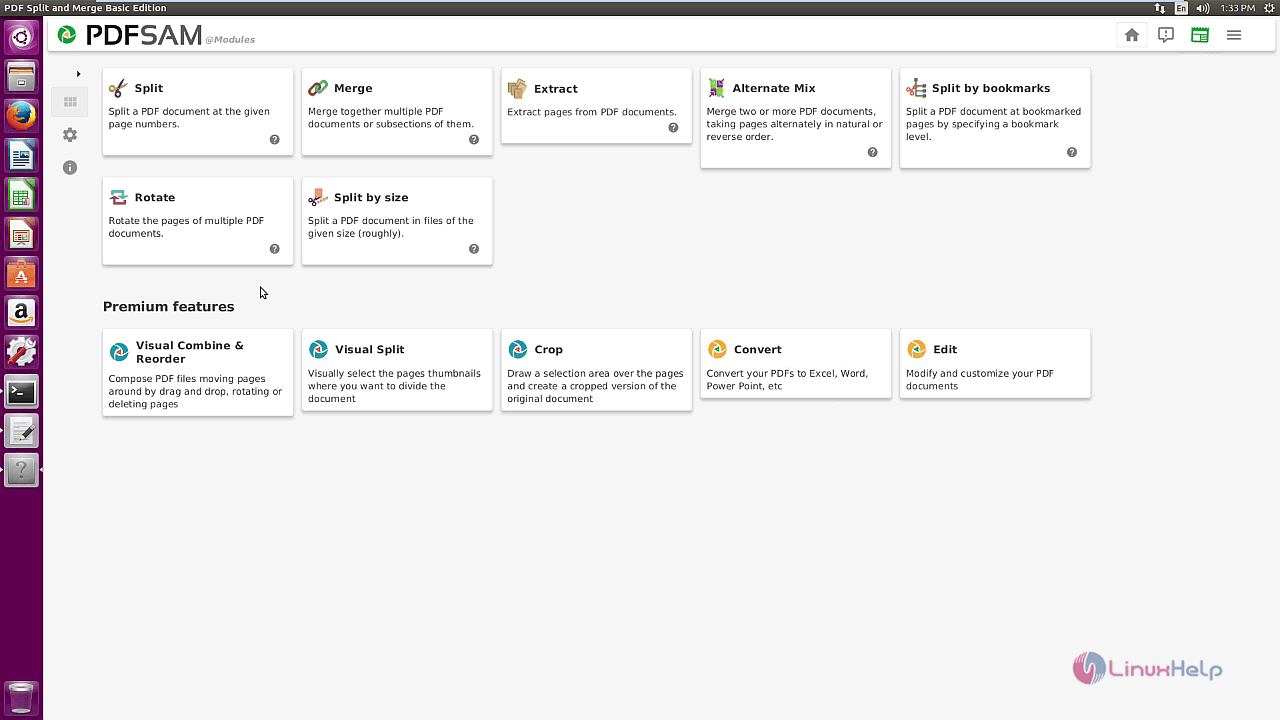Open the Split module title
Viewport: 1280px width, 720px height.
(149, 88)
